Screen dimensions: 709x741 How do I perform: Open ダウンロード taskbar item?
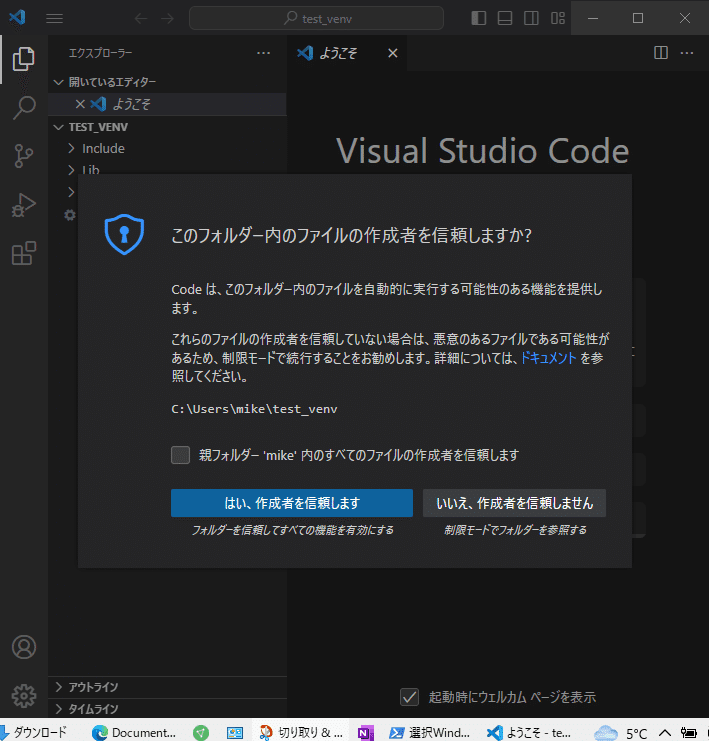click(35, 732)
